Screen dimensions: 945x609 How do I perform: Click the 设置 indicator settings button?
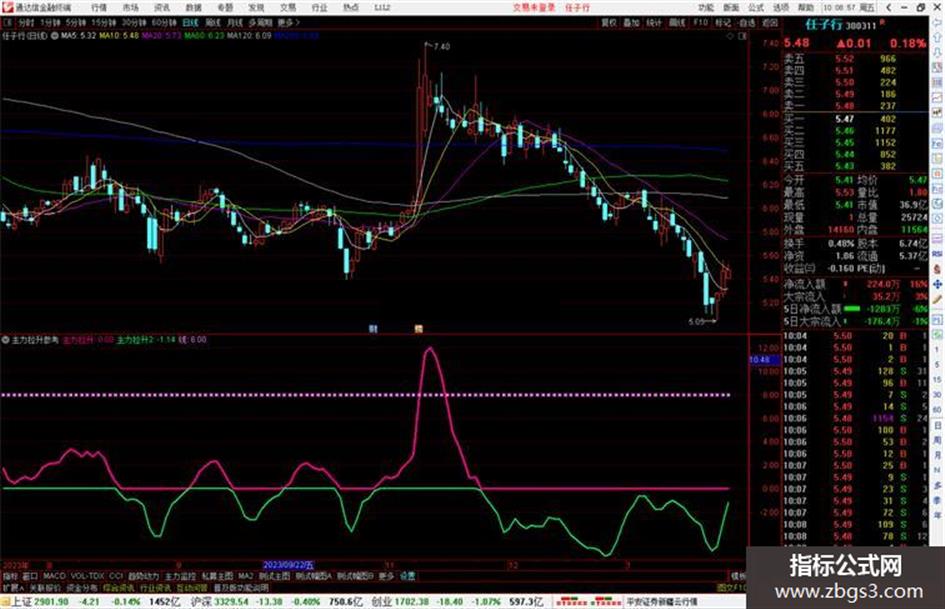(x=407, y=576)
